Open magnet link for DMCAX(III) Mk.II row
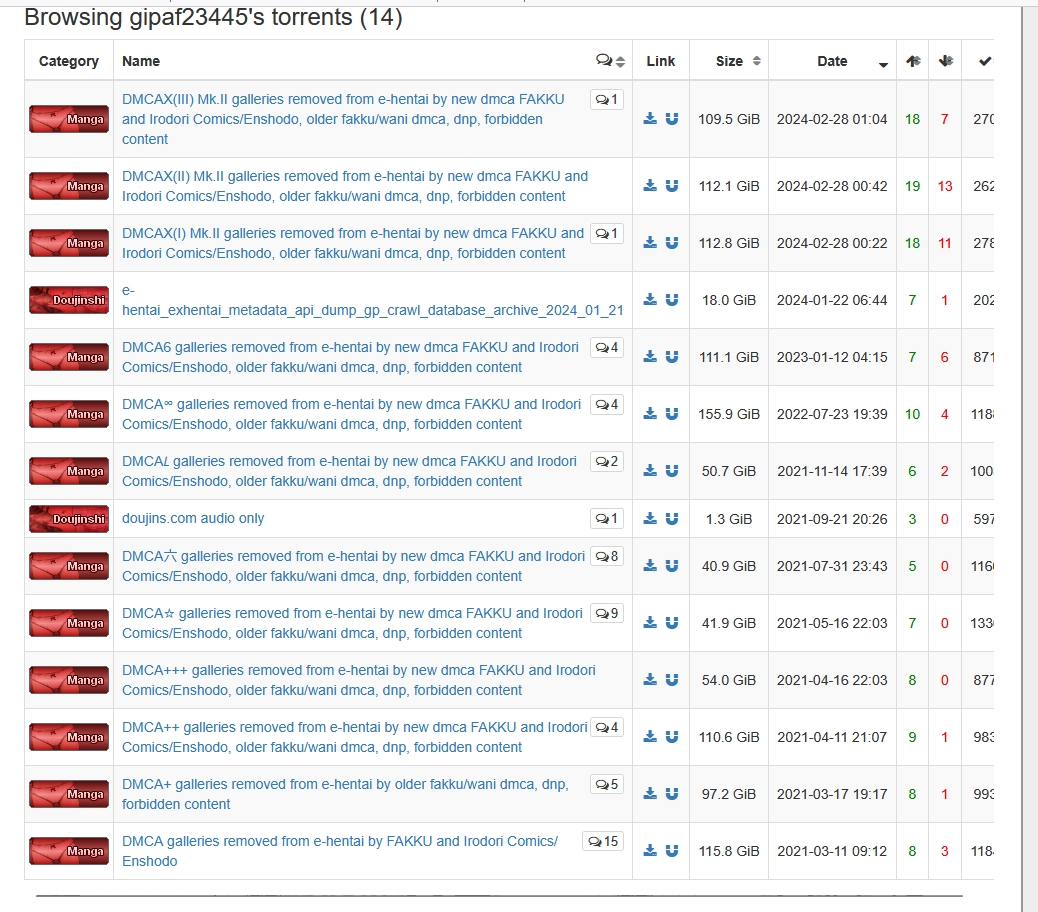 point(671,119)
